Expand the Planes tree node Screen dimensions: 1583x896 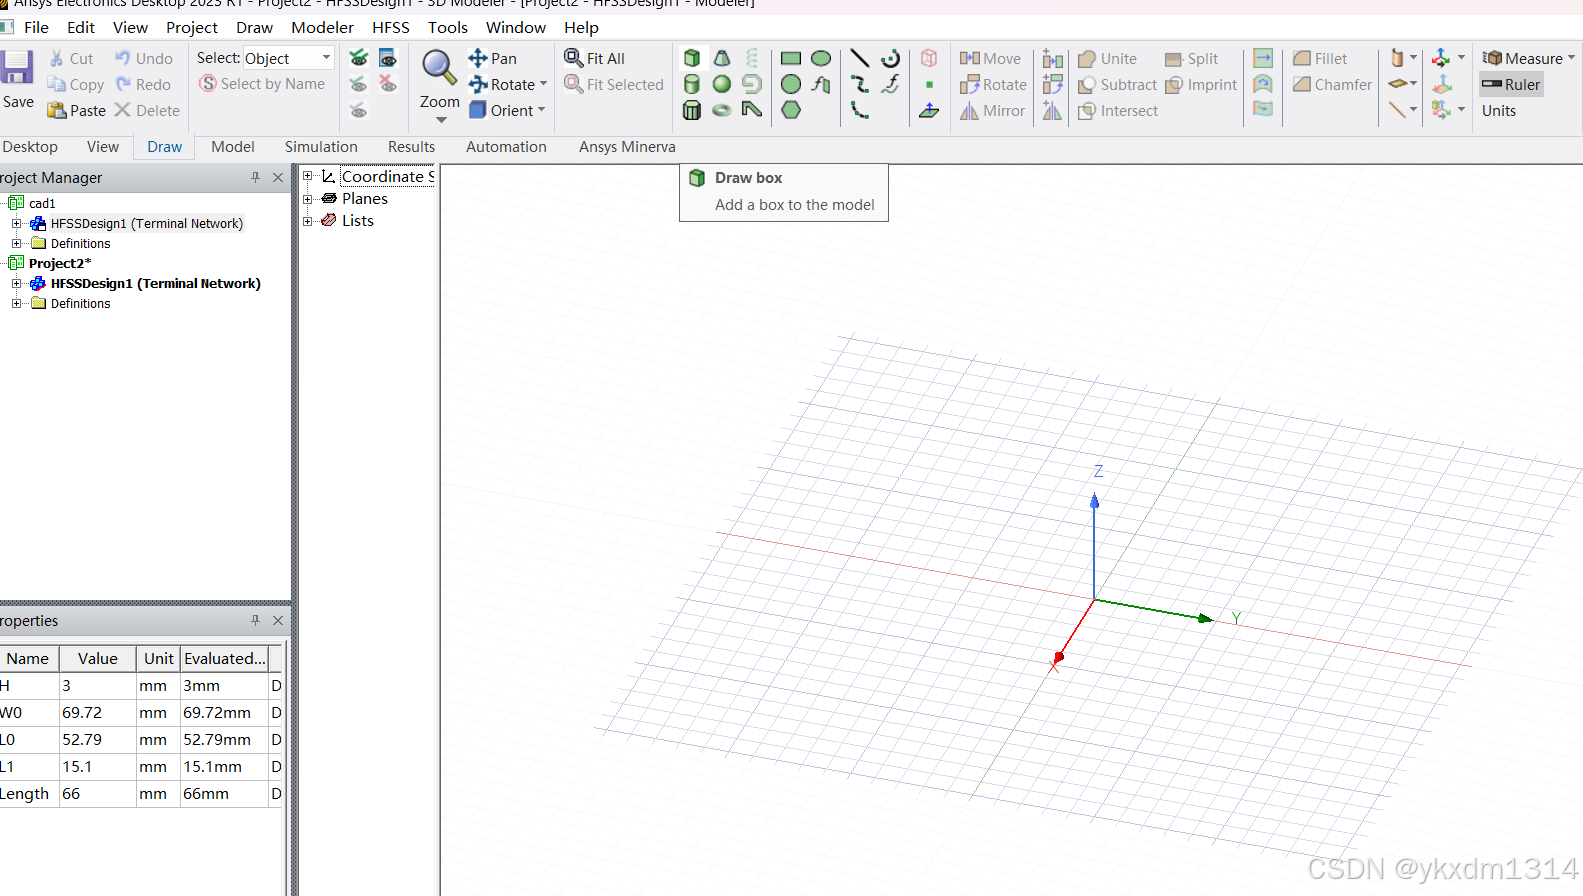[308, 198]
